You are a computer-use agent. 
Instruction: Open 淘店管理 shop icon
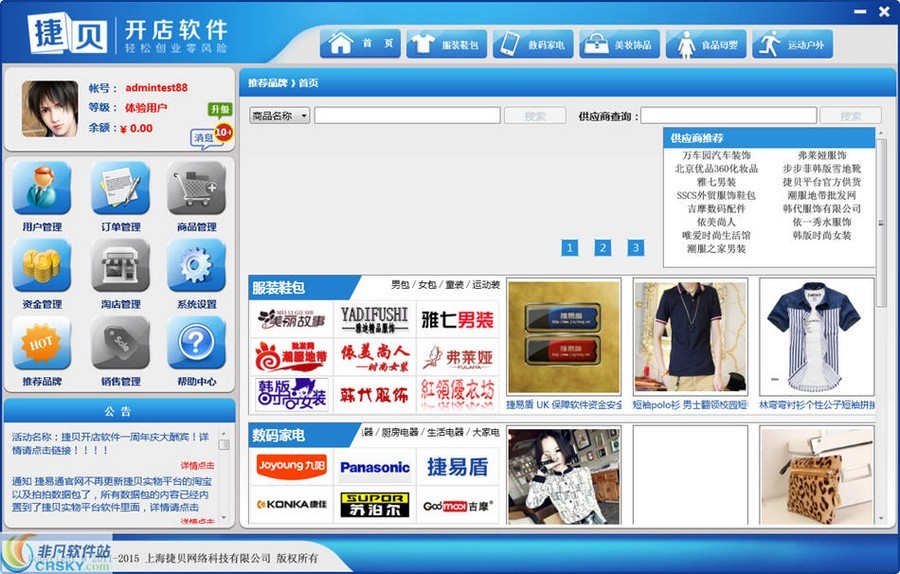click(x=121, y=266)
